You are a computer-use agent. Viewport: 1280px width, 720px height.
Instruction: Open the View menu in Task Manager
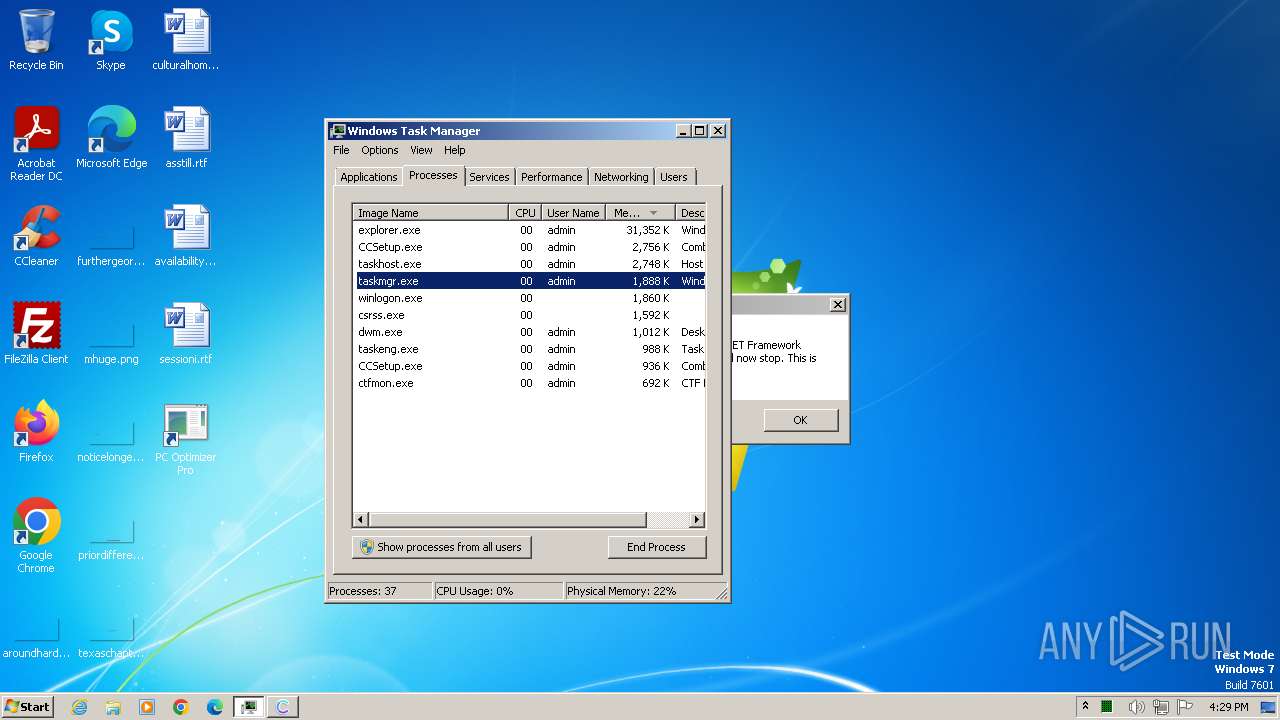click(421, 150)
